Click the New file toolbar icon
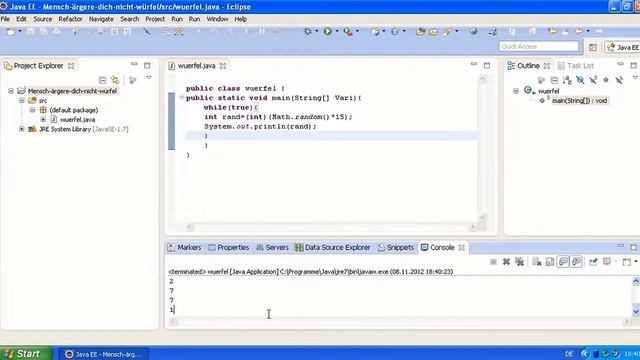Screen dimensions: 640x360 pyautogui.click(x=11, y=31)
